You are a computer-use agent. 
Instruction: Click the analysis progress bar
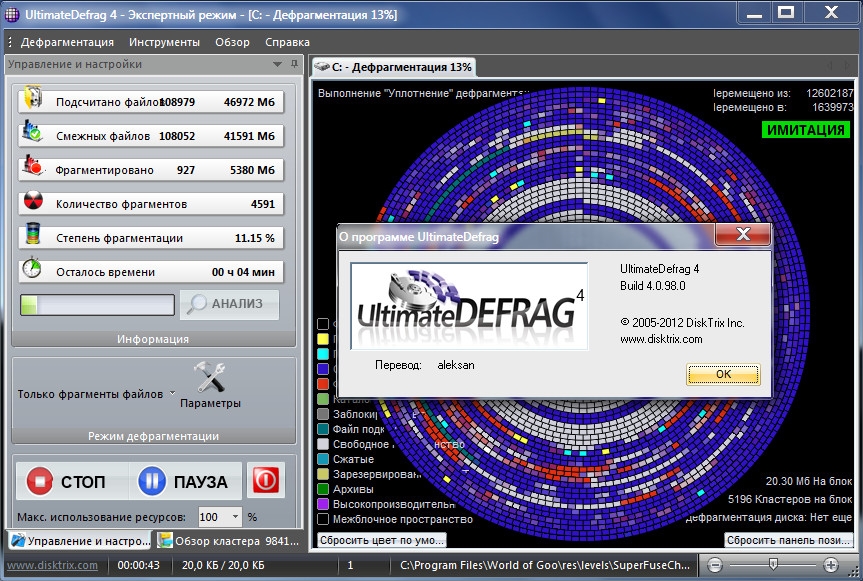click(x=97, y=304)
